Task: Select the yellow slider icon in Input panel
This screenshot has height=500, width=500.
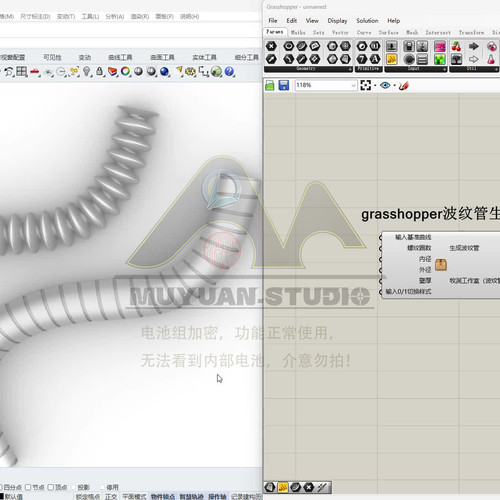Action: pos(392,59)
